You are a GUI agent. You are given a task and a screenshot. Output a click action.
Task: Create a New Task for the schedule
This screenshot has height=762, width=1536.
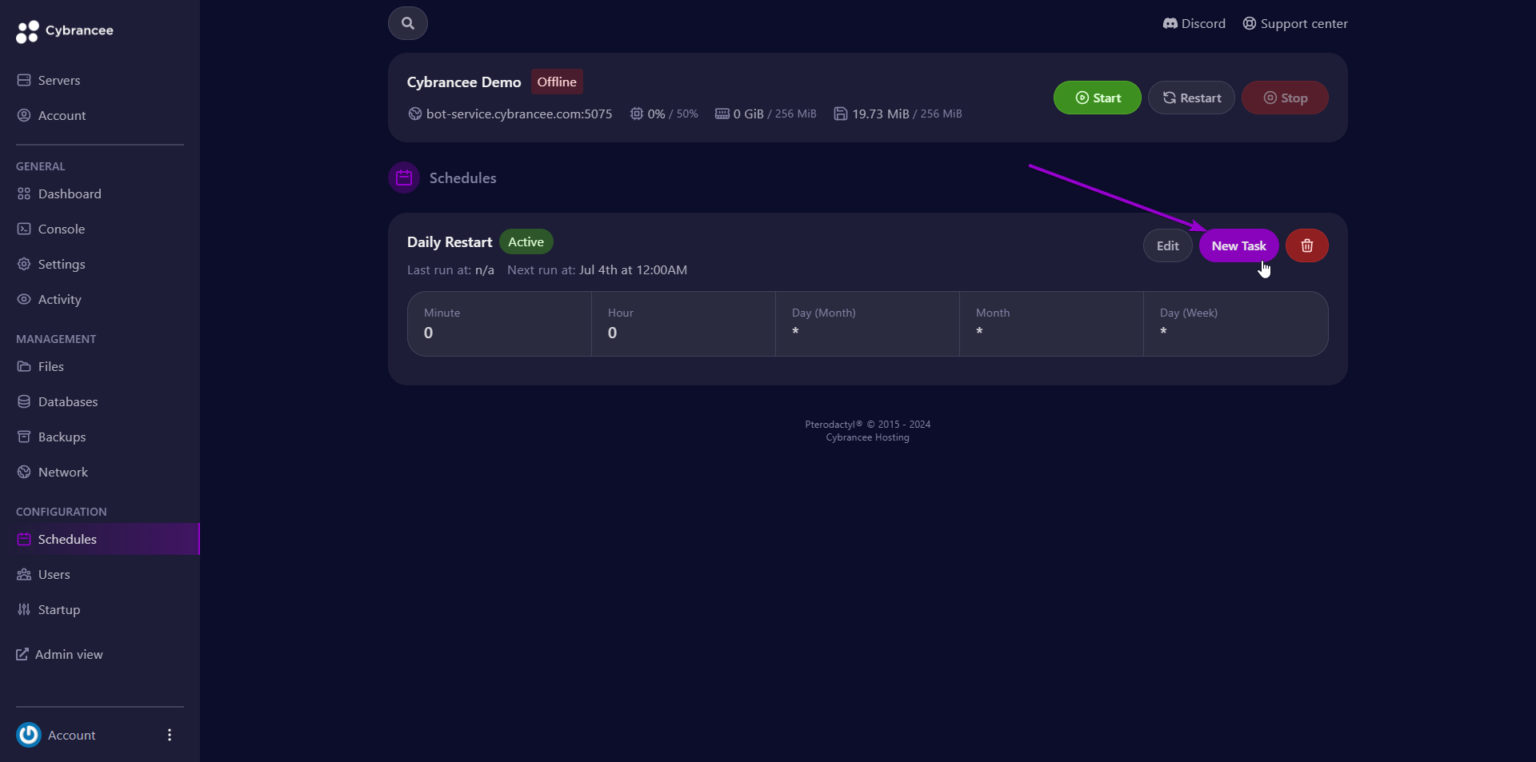(x=1239, y=245)
